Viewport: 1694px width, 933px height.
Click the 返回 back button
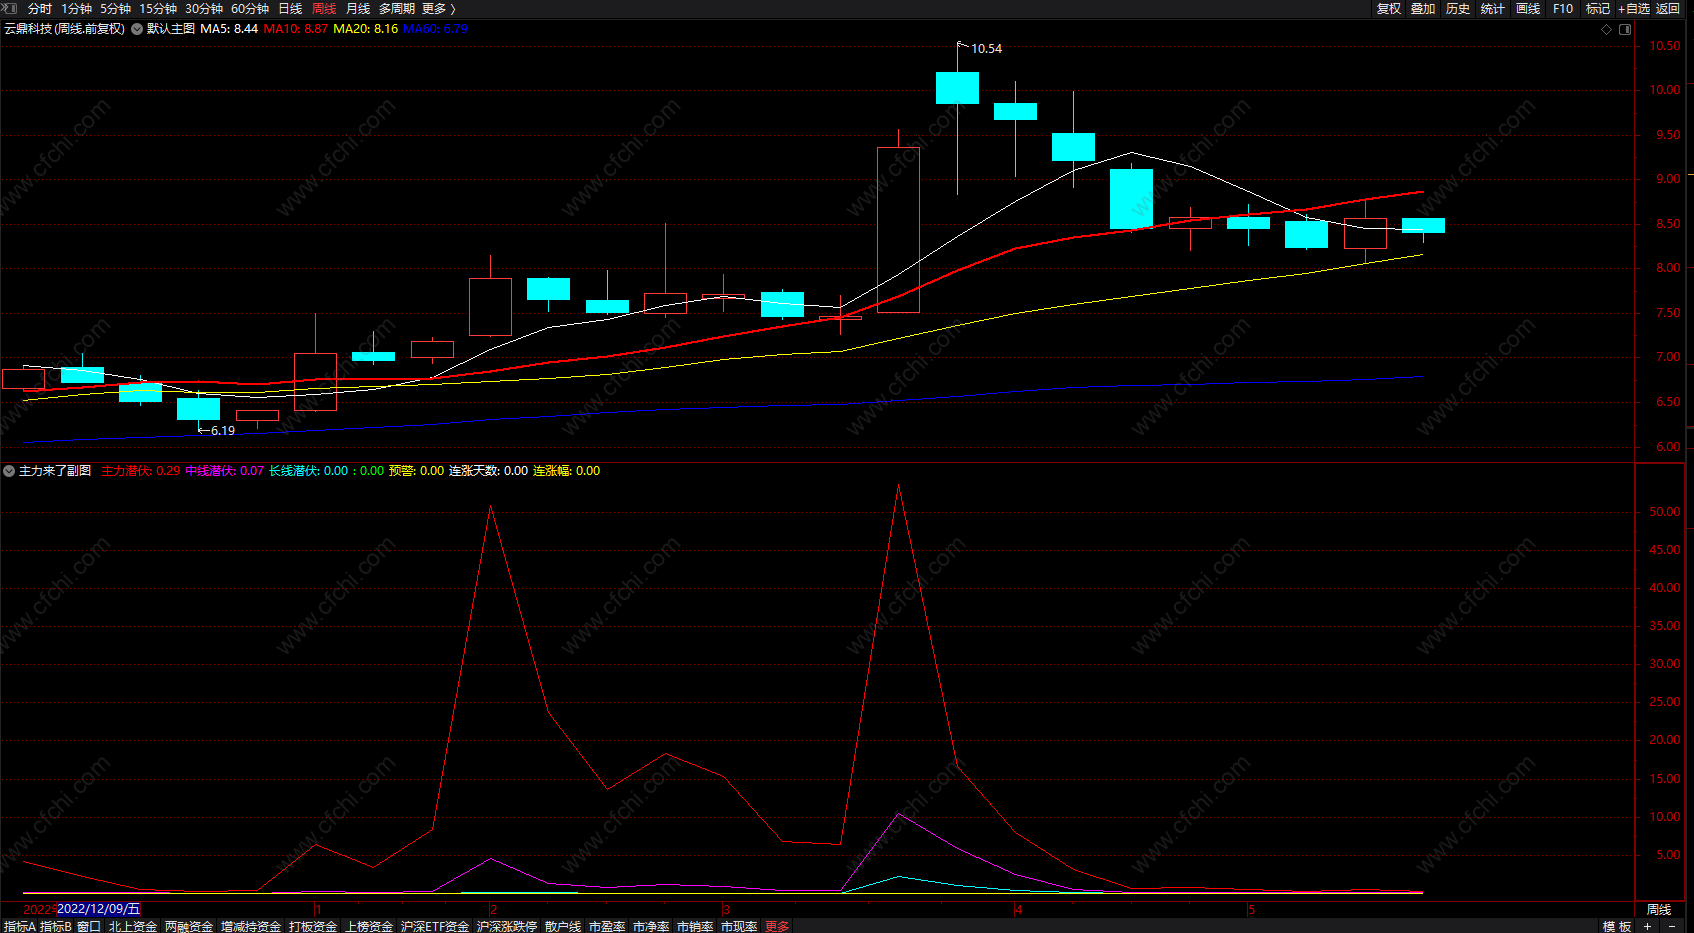(x=1668, y=9)
